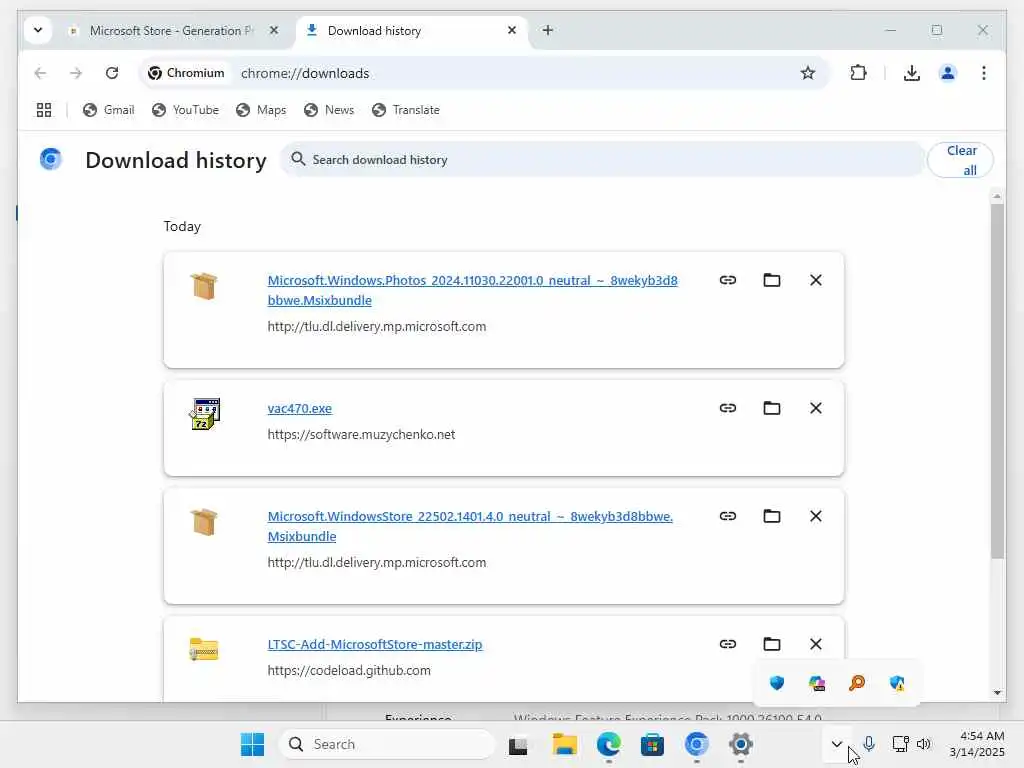This screenshot has height=768, width=1024.
Task: Remove LTSC-Add-MicrosoftStore-master.zip from list
Action: tap(816, 644)
